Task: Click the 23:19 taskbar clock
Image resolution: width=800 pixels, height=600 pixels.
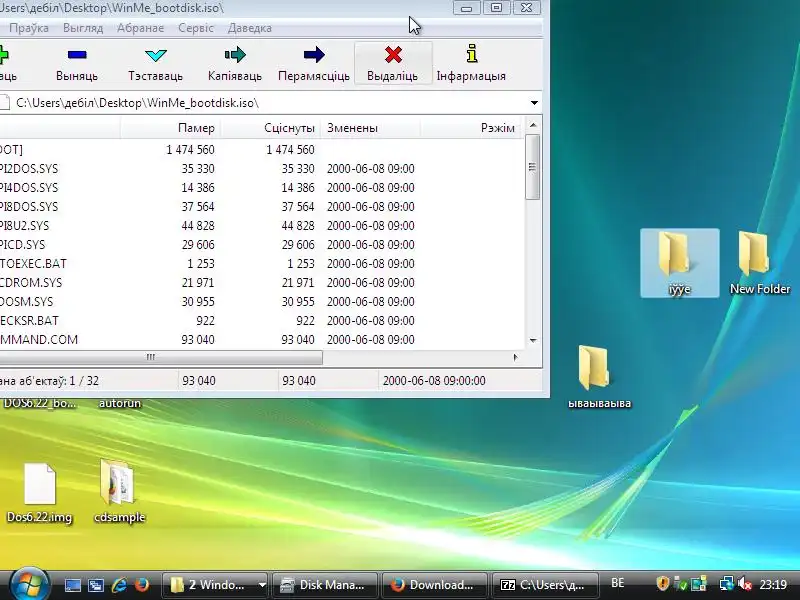Action: [x=773, y=584]
